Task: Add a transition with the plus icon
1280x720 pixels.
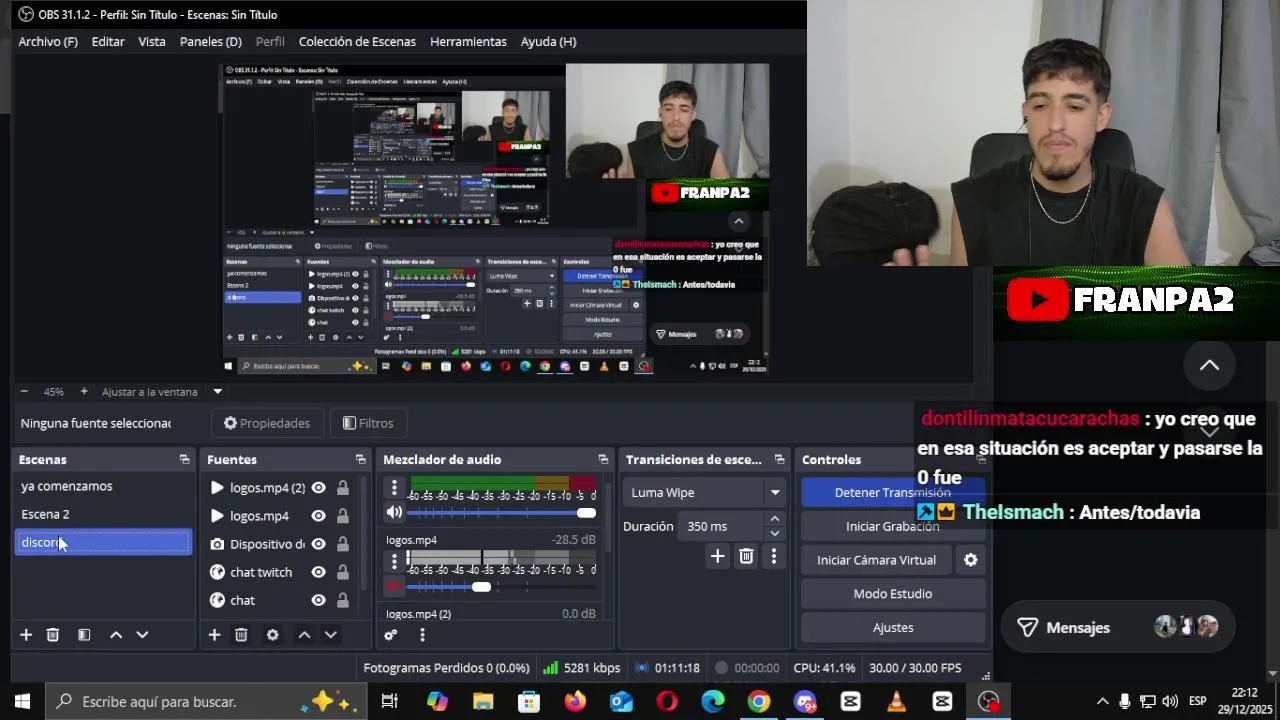Action: tap(717, 556)
